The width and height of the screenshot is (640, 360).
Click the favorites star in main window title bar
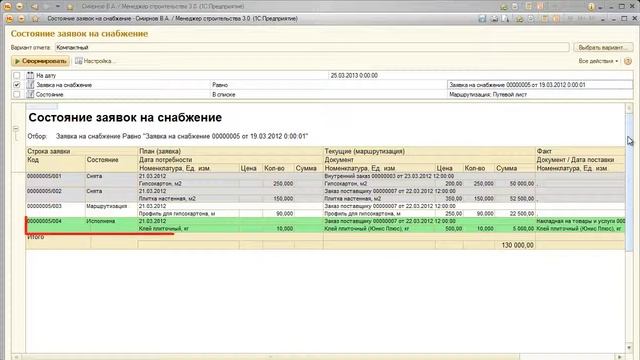point(70,7)
